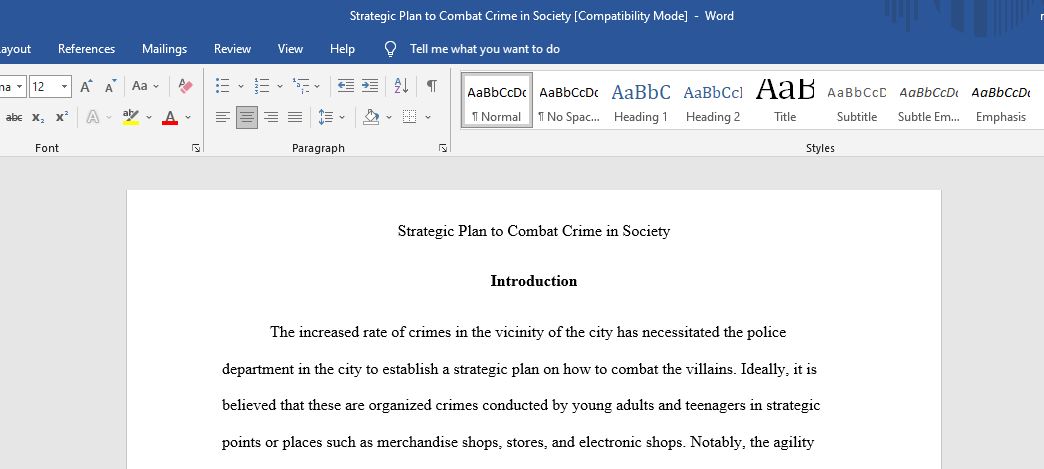
Task: Apply red font color
Action: [170, 117]
